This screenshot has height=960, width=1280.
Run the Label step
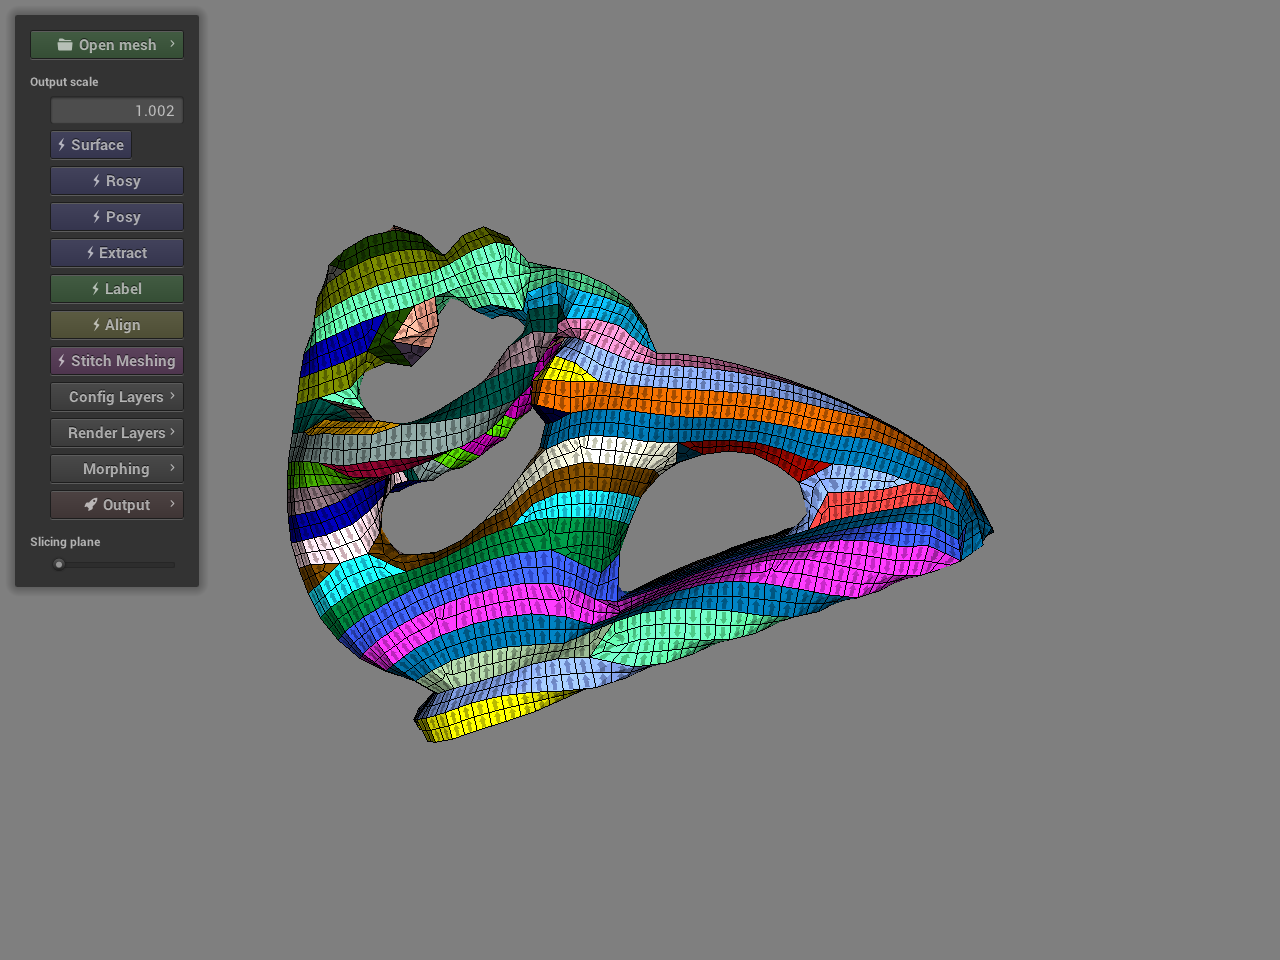point(117,289)
